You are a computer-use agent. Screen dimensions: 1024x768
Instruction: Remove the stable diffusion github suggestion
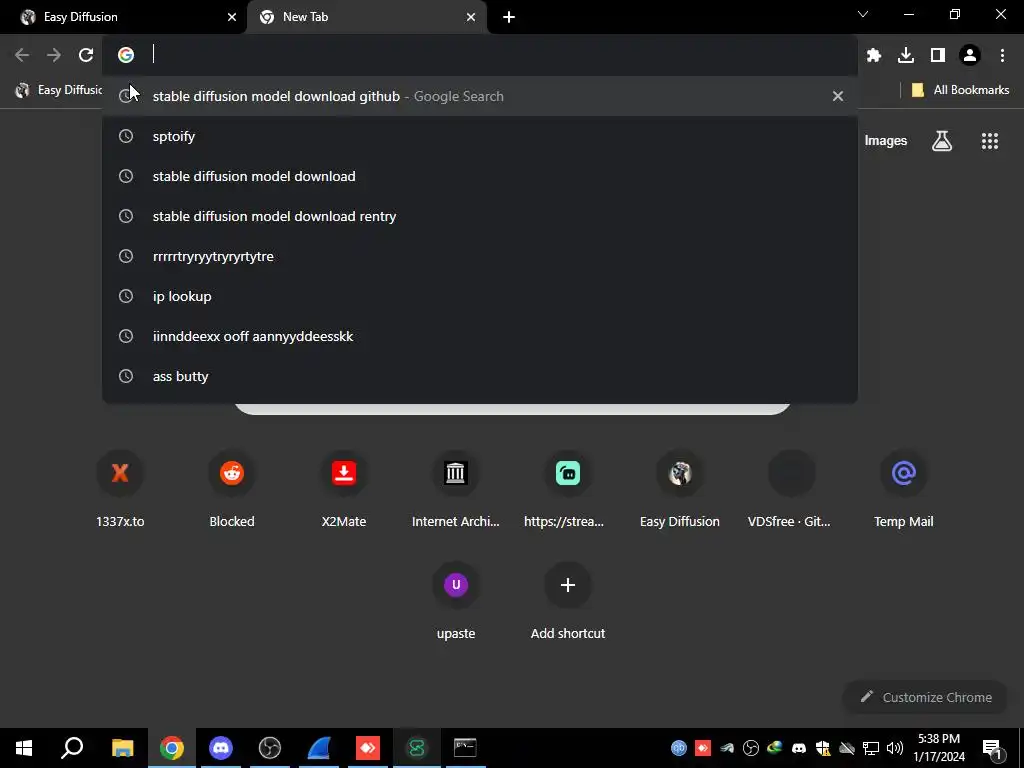(838, 96)
